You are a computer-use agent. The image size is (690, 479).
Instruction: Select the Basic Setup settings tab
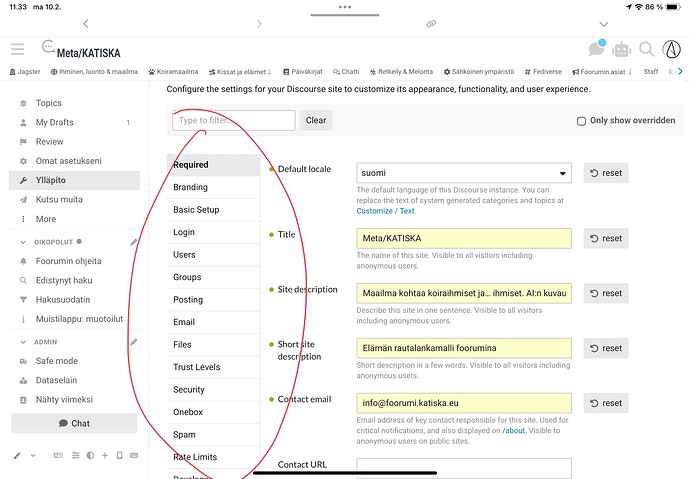tap(213, 210)
